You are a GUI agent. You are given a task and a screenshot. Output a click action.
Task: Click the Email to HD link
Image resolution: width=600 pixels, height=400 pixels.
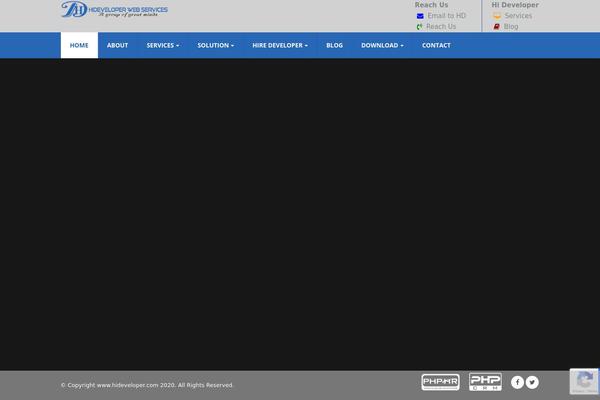point(447,16)
